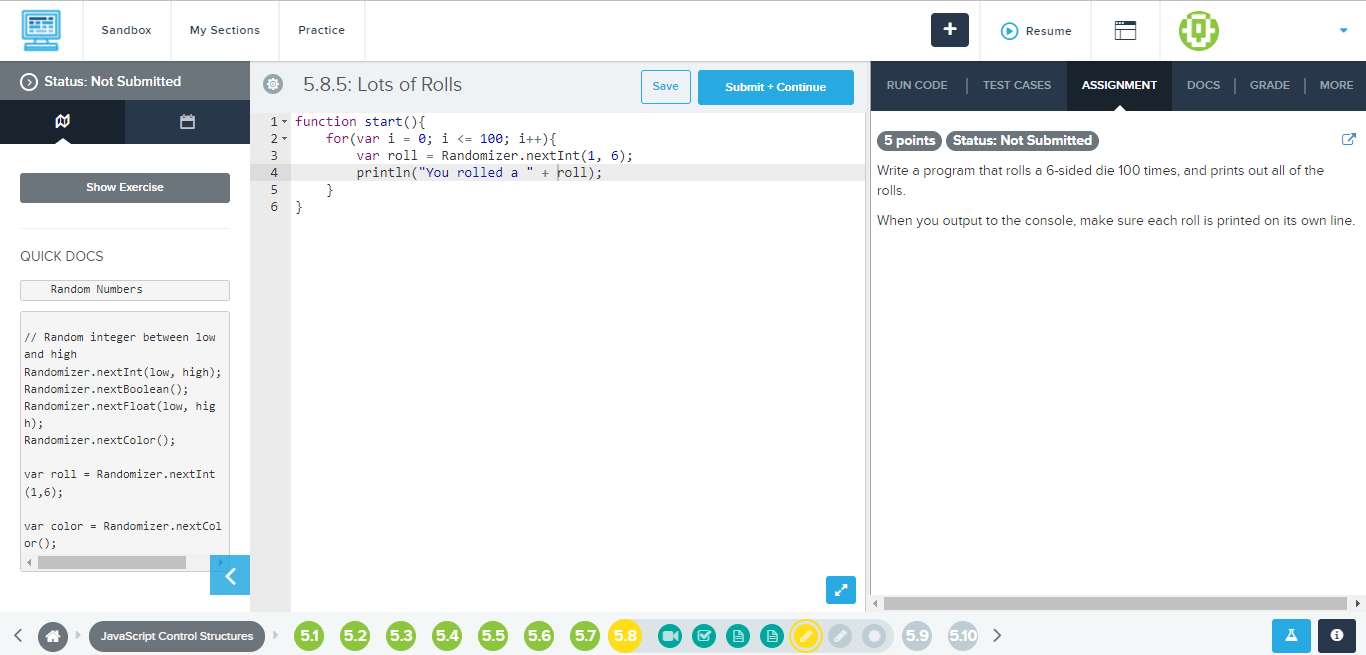Open the gray pencil exercise item
Screen dimensions: 1366x655
click(840, 636)
